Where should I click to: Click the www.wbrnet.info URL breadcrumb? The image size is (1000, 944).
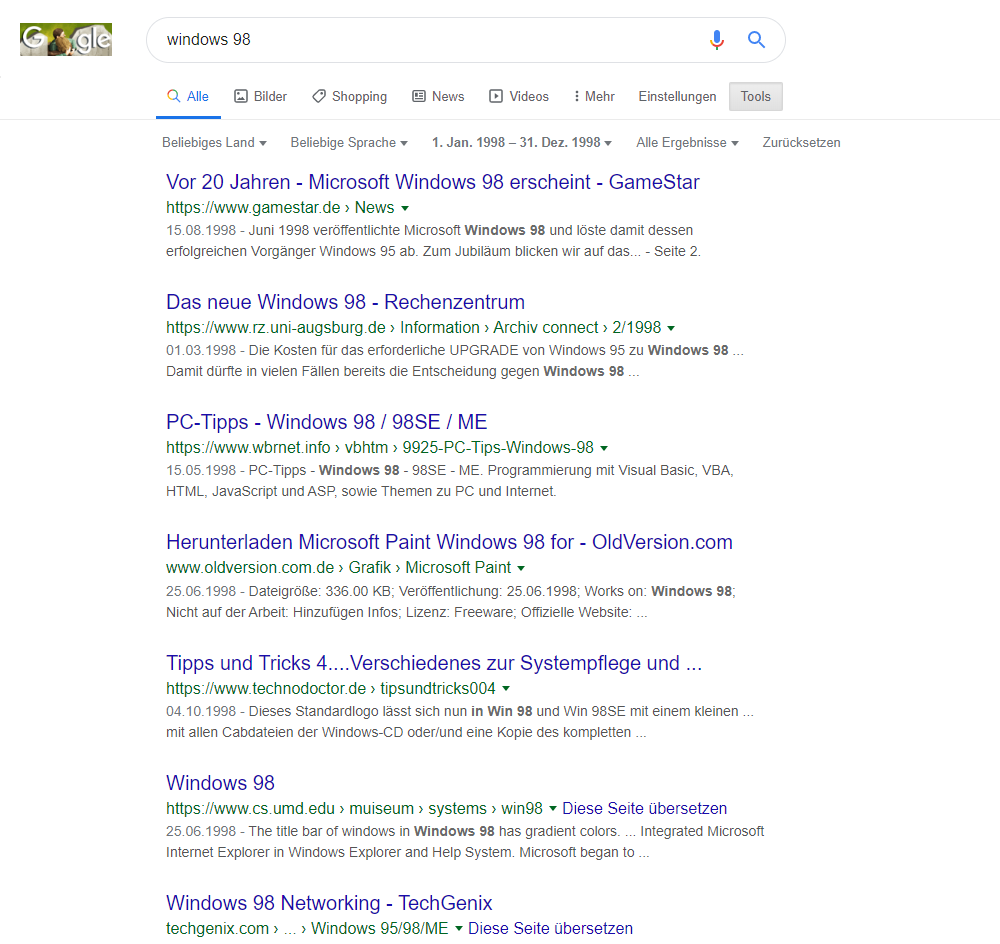point(379,447)
